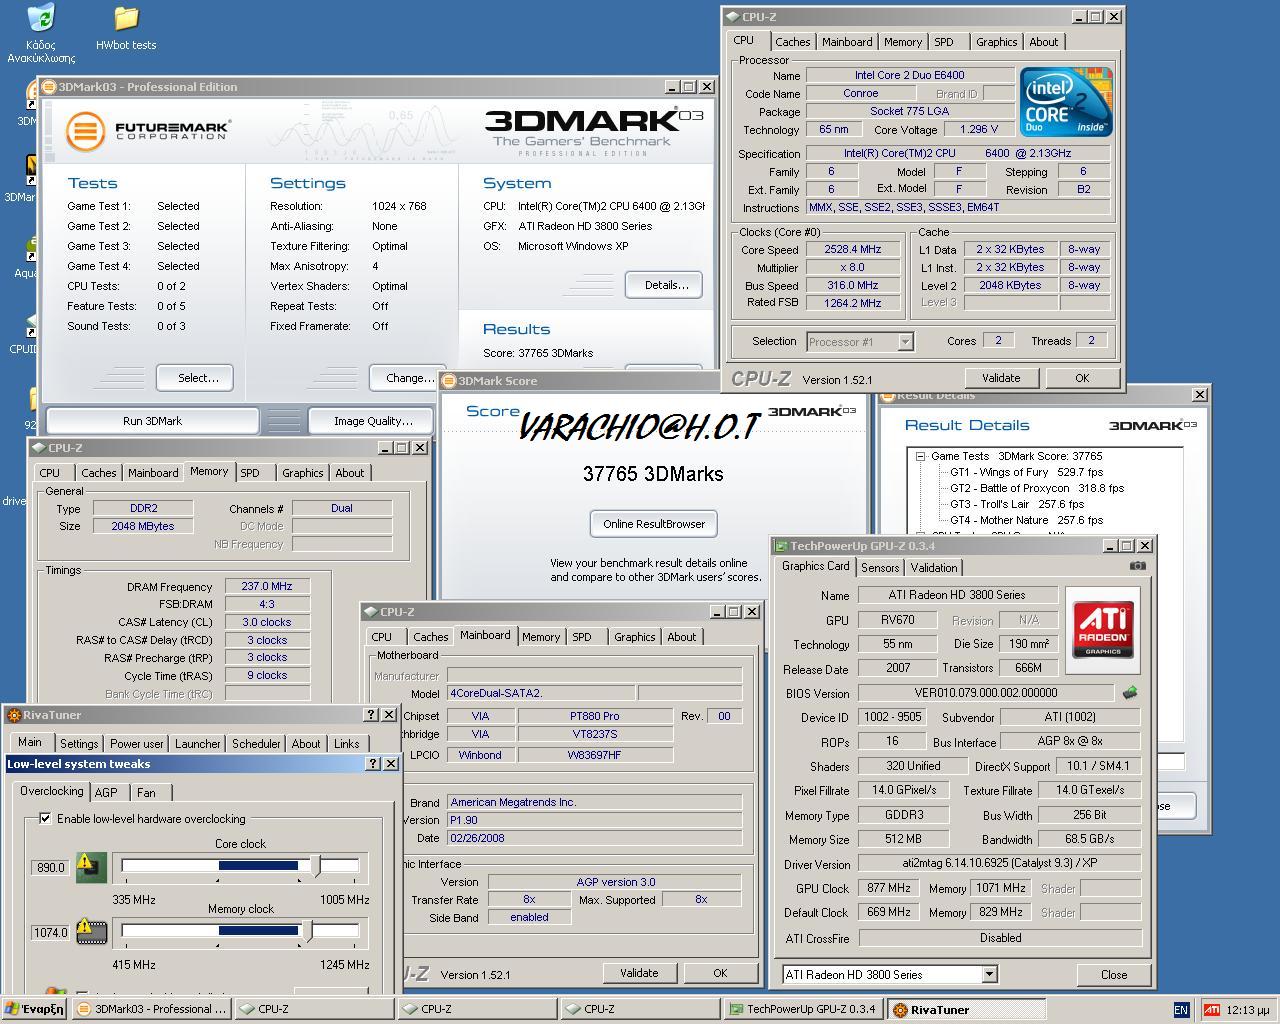1280x1024 pixels.
Task: Select GT2 - Battle of Proxycon result
Action: pyautogui.click(x=1036, y=488)
